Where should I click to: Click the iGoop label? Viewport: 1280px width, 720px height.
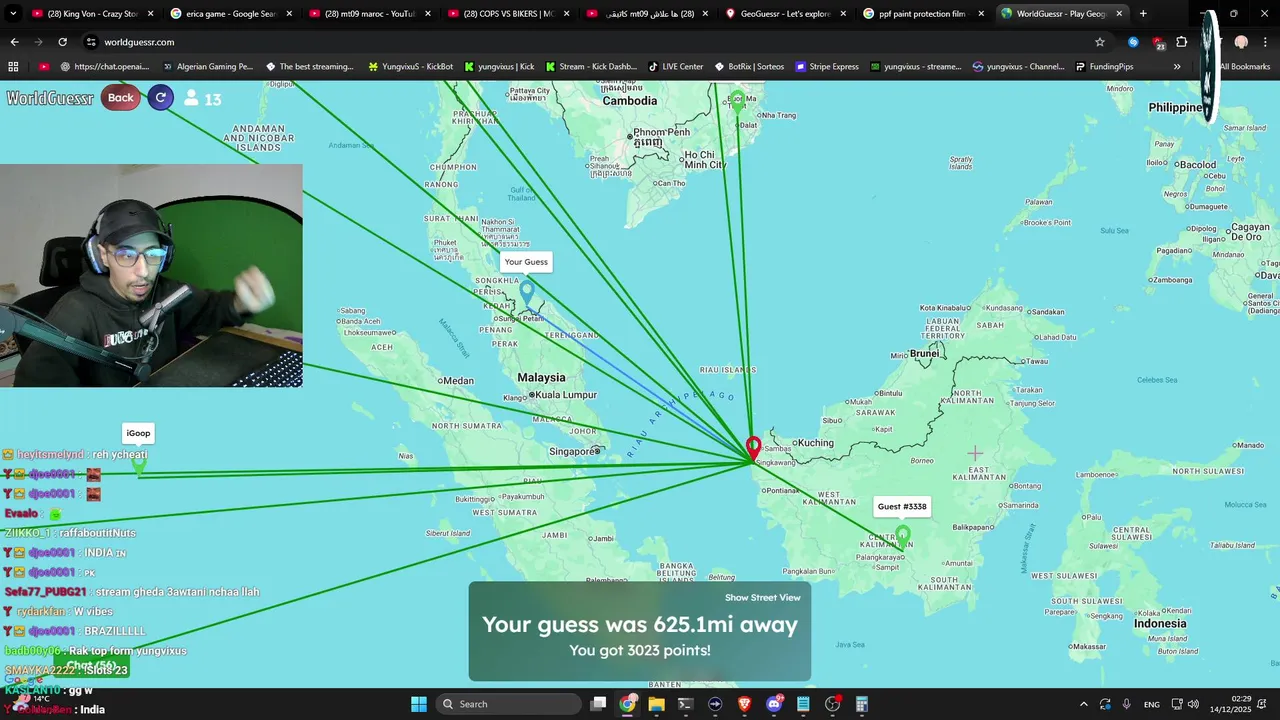coord(138,433)
